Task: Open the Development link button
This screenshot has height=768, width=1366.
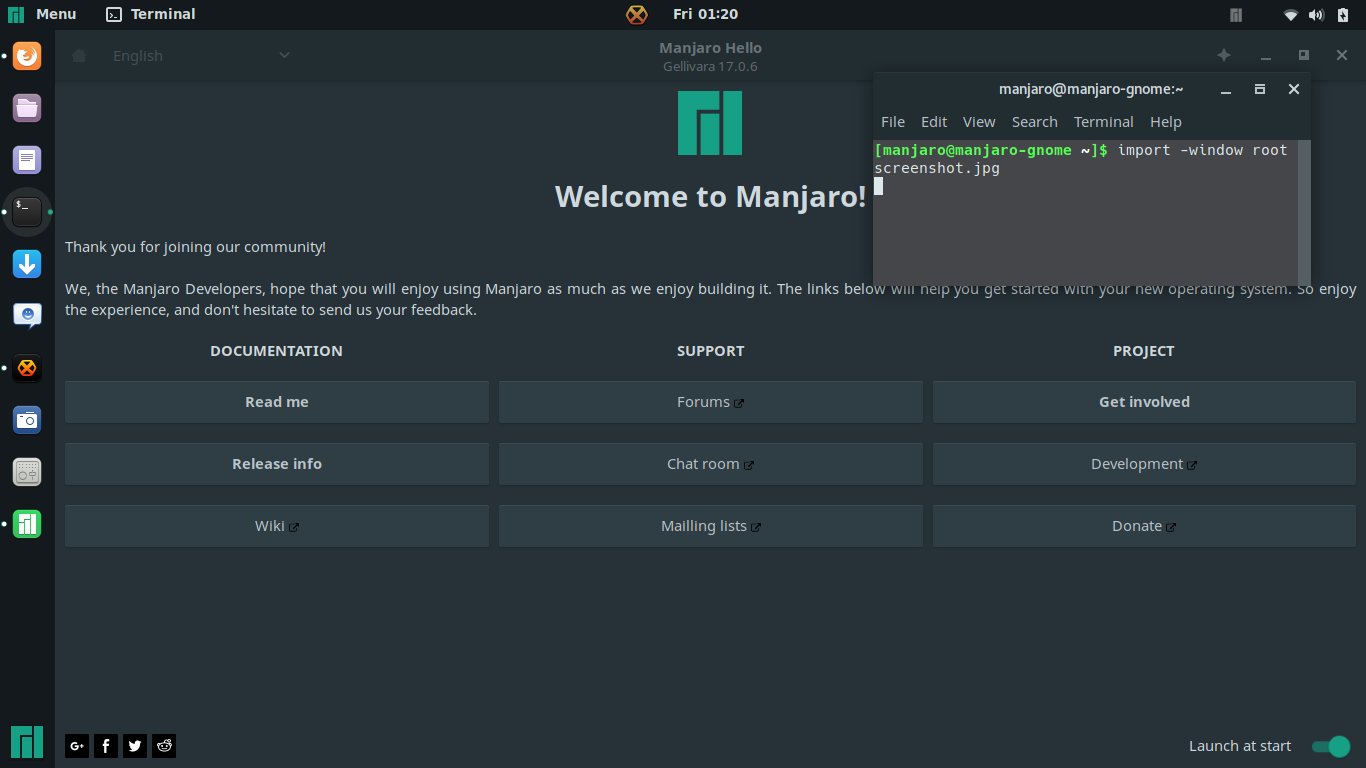Action: tap(1145, 464)
